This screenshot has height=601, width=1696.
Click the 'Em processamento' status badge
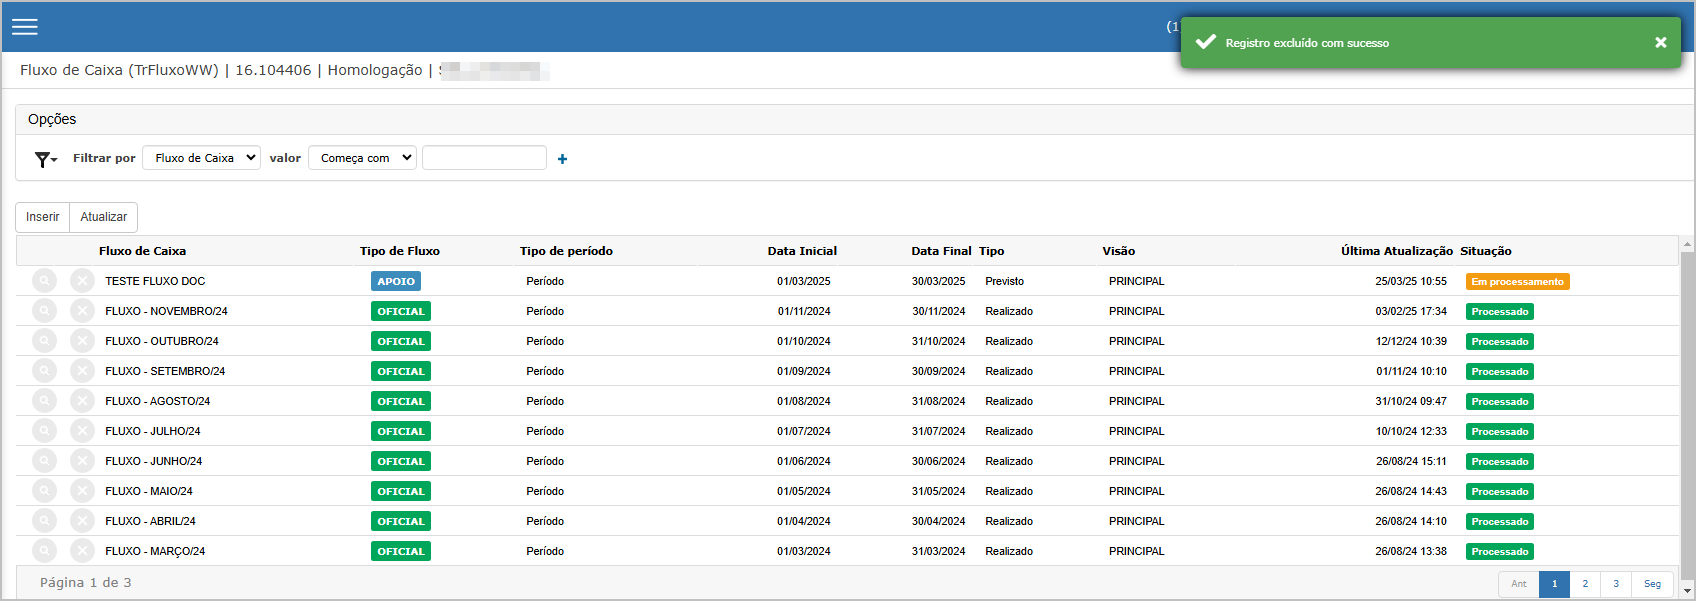click(1517, 282)
